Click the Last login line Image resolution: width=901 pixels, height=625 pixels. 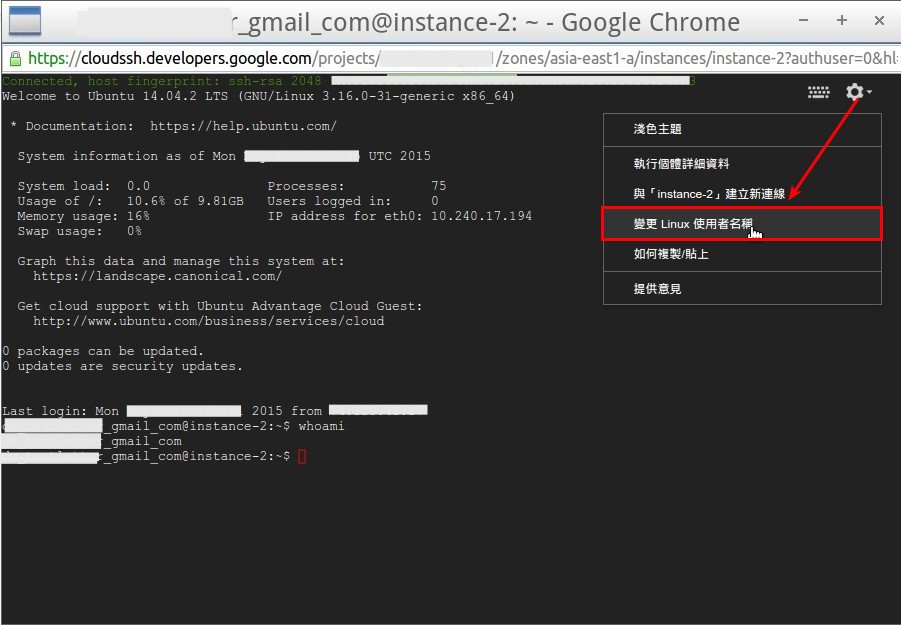click(214, 411)
